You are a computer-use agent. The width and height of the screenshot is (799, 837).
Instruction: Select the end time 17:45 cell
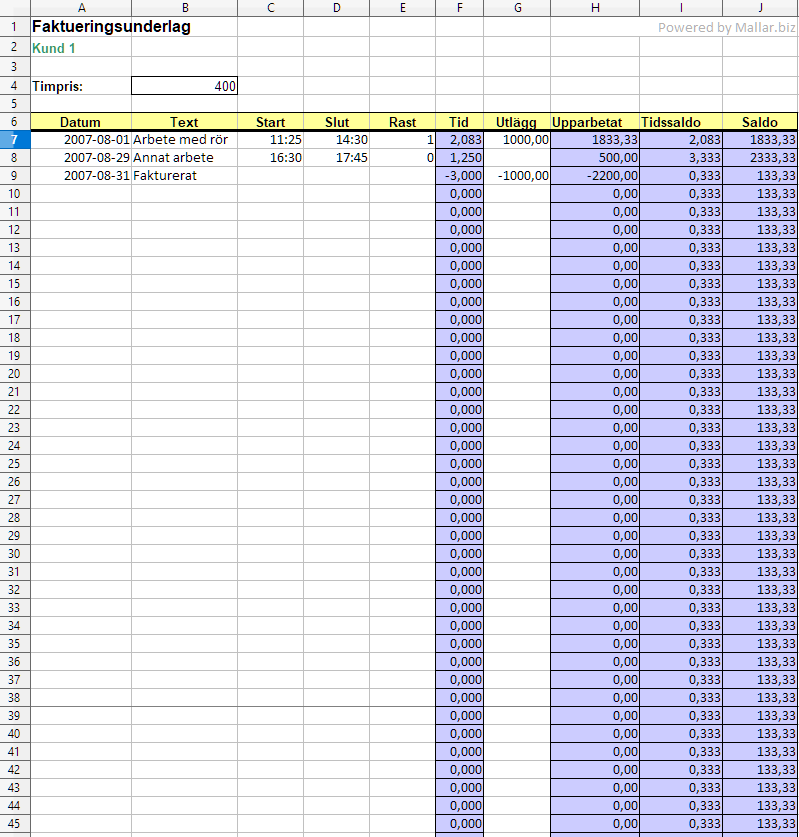pos(337,157)
